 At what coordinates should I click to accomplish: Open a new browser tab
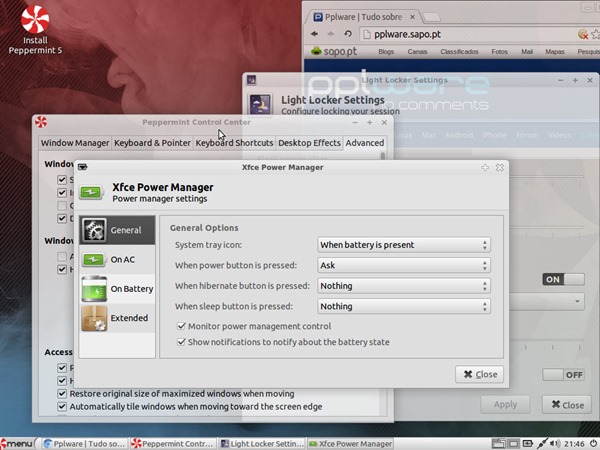pyautogui.click(x=432, y=17)
